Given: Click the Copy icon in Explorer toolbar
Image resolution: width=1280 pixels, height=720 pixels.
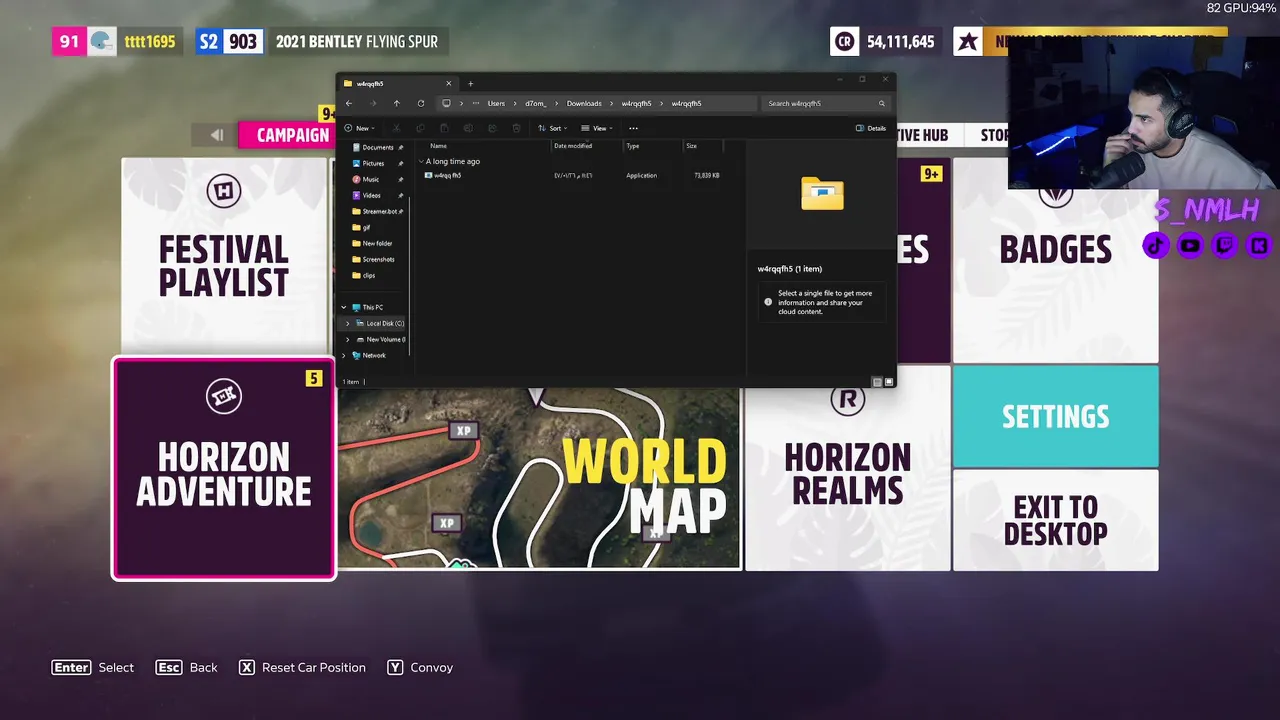Looking at the screenshot, I should pos(420,128).
